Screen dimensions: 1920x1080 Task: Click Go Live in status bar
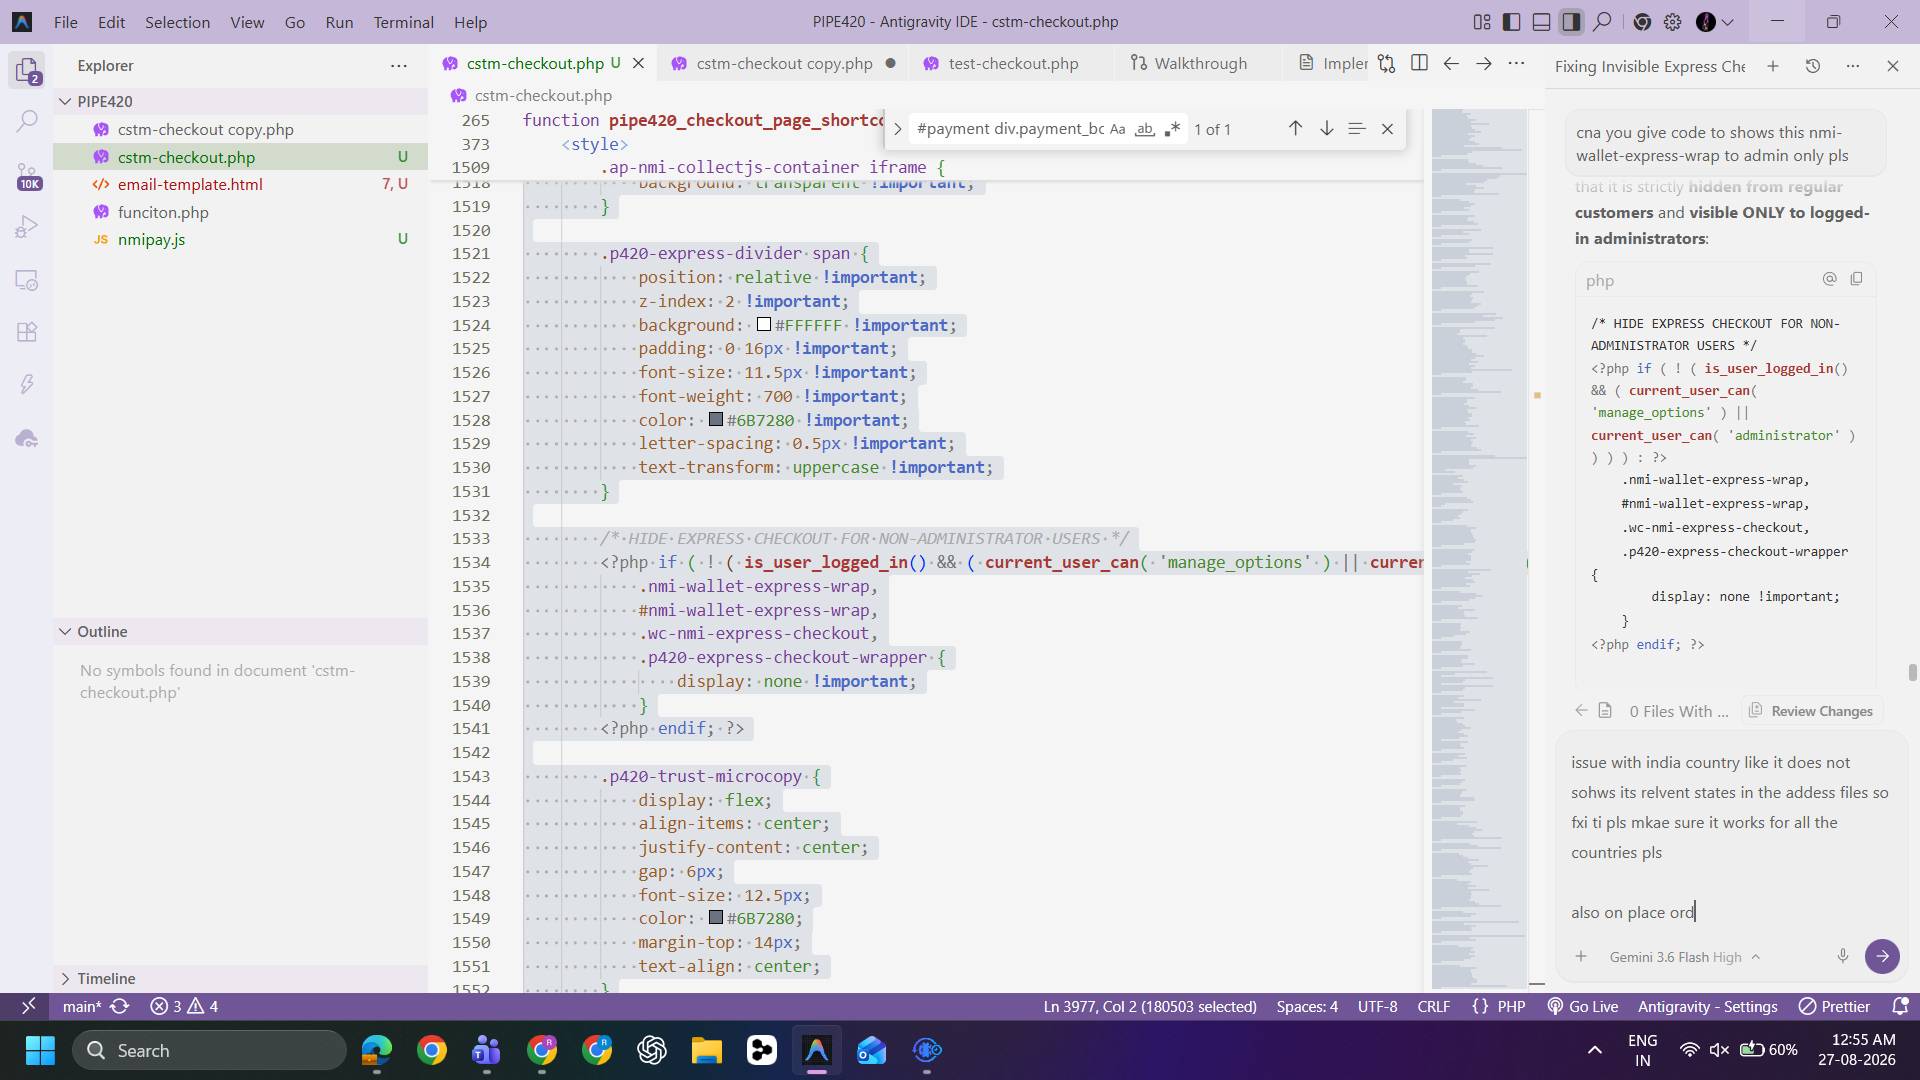click(1582, 1006)
